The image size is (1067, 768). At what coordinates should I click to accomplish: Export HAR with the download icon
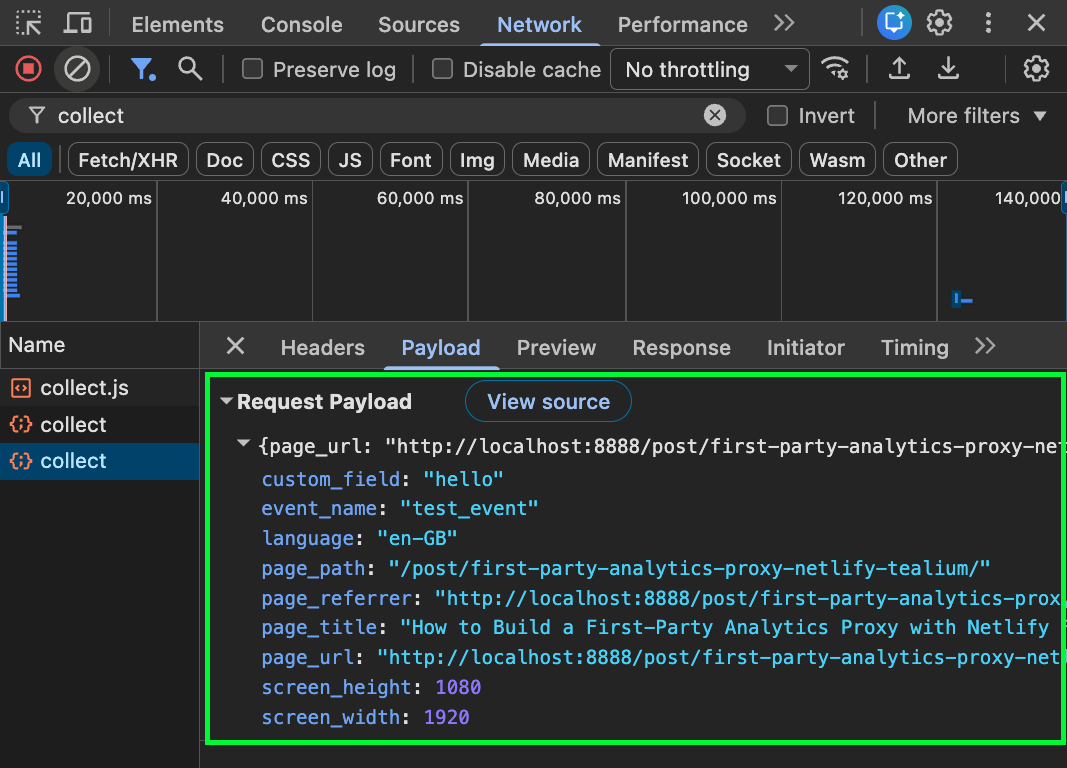tap(948, 69)
